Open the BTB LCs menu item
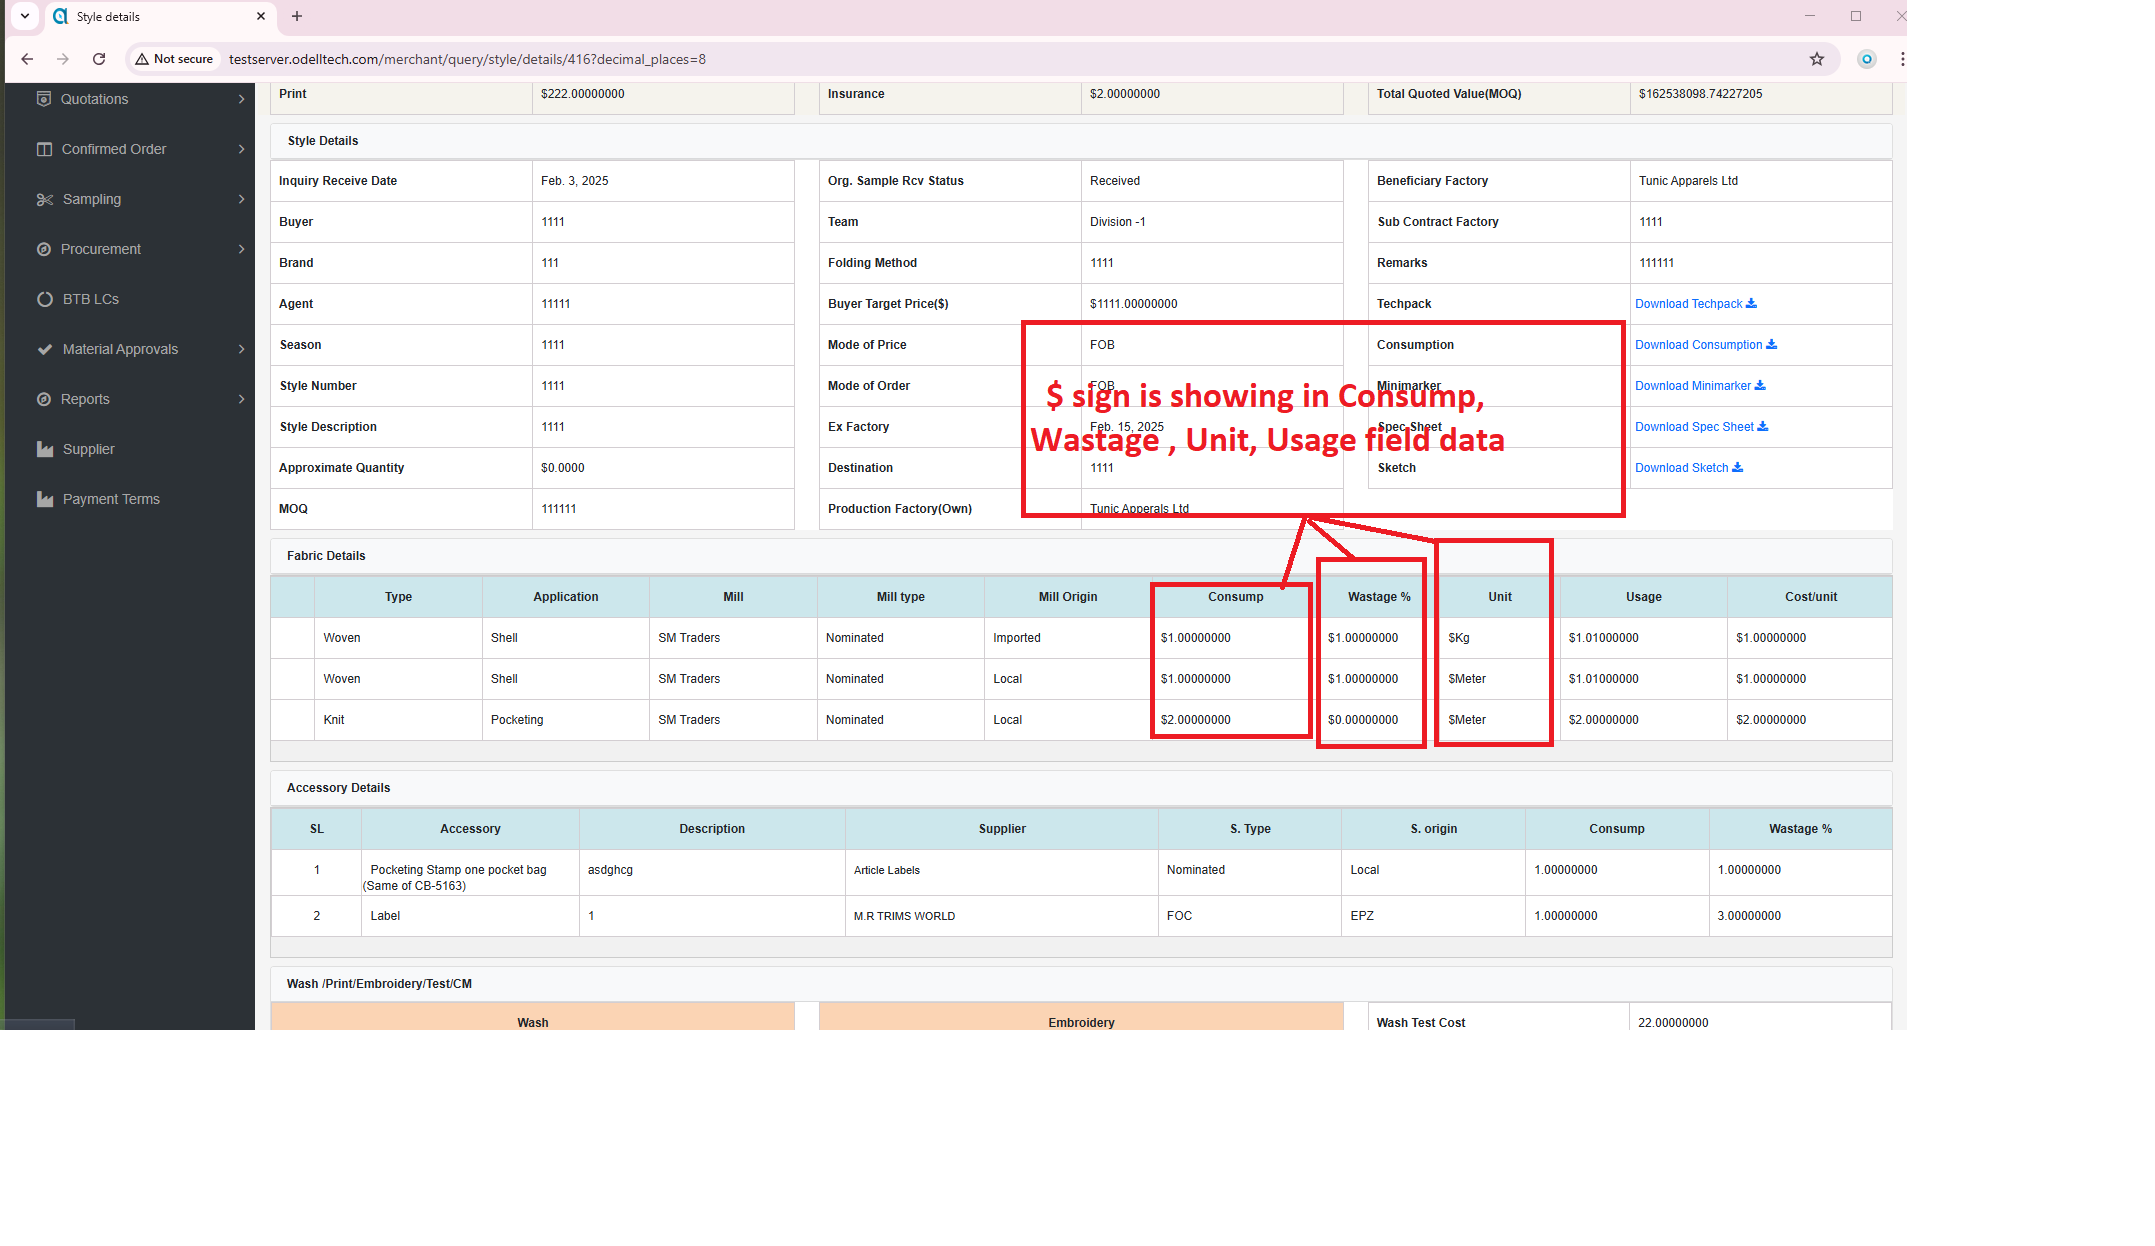Image resolution: width=2155 pixels, height=1246 pixels. click(x=130, y=299)
